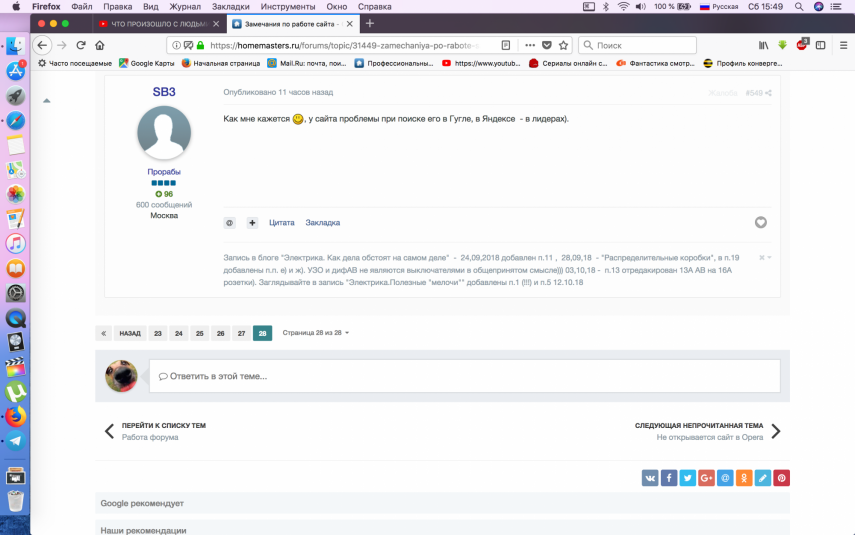Save page to Pocket icon

click(546, 45)
